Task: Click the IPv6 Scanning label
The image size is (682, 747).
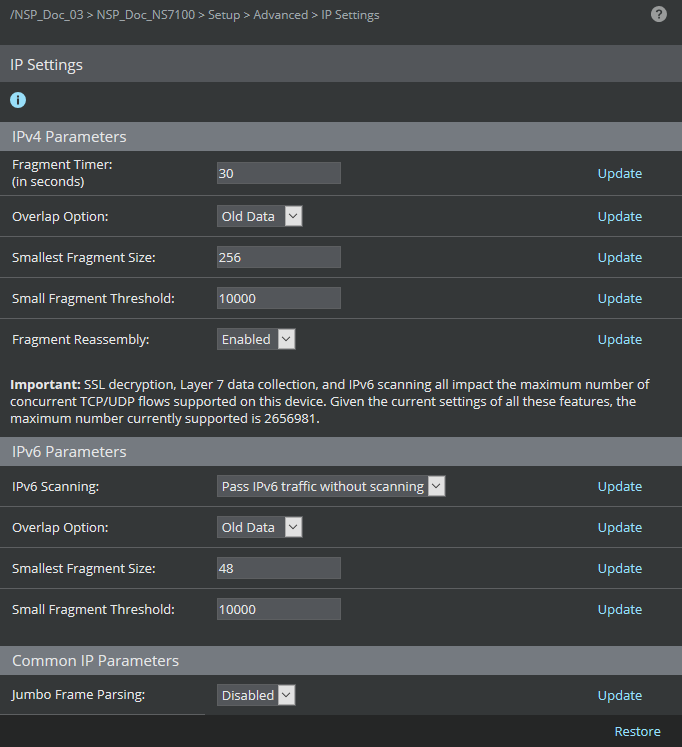Action: 55,486
